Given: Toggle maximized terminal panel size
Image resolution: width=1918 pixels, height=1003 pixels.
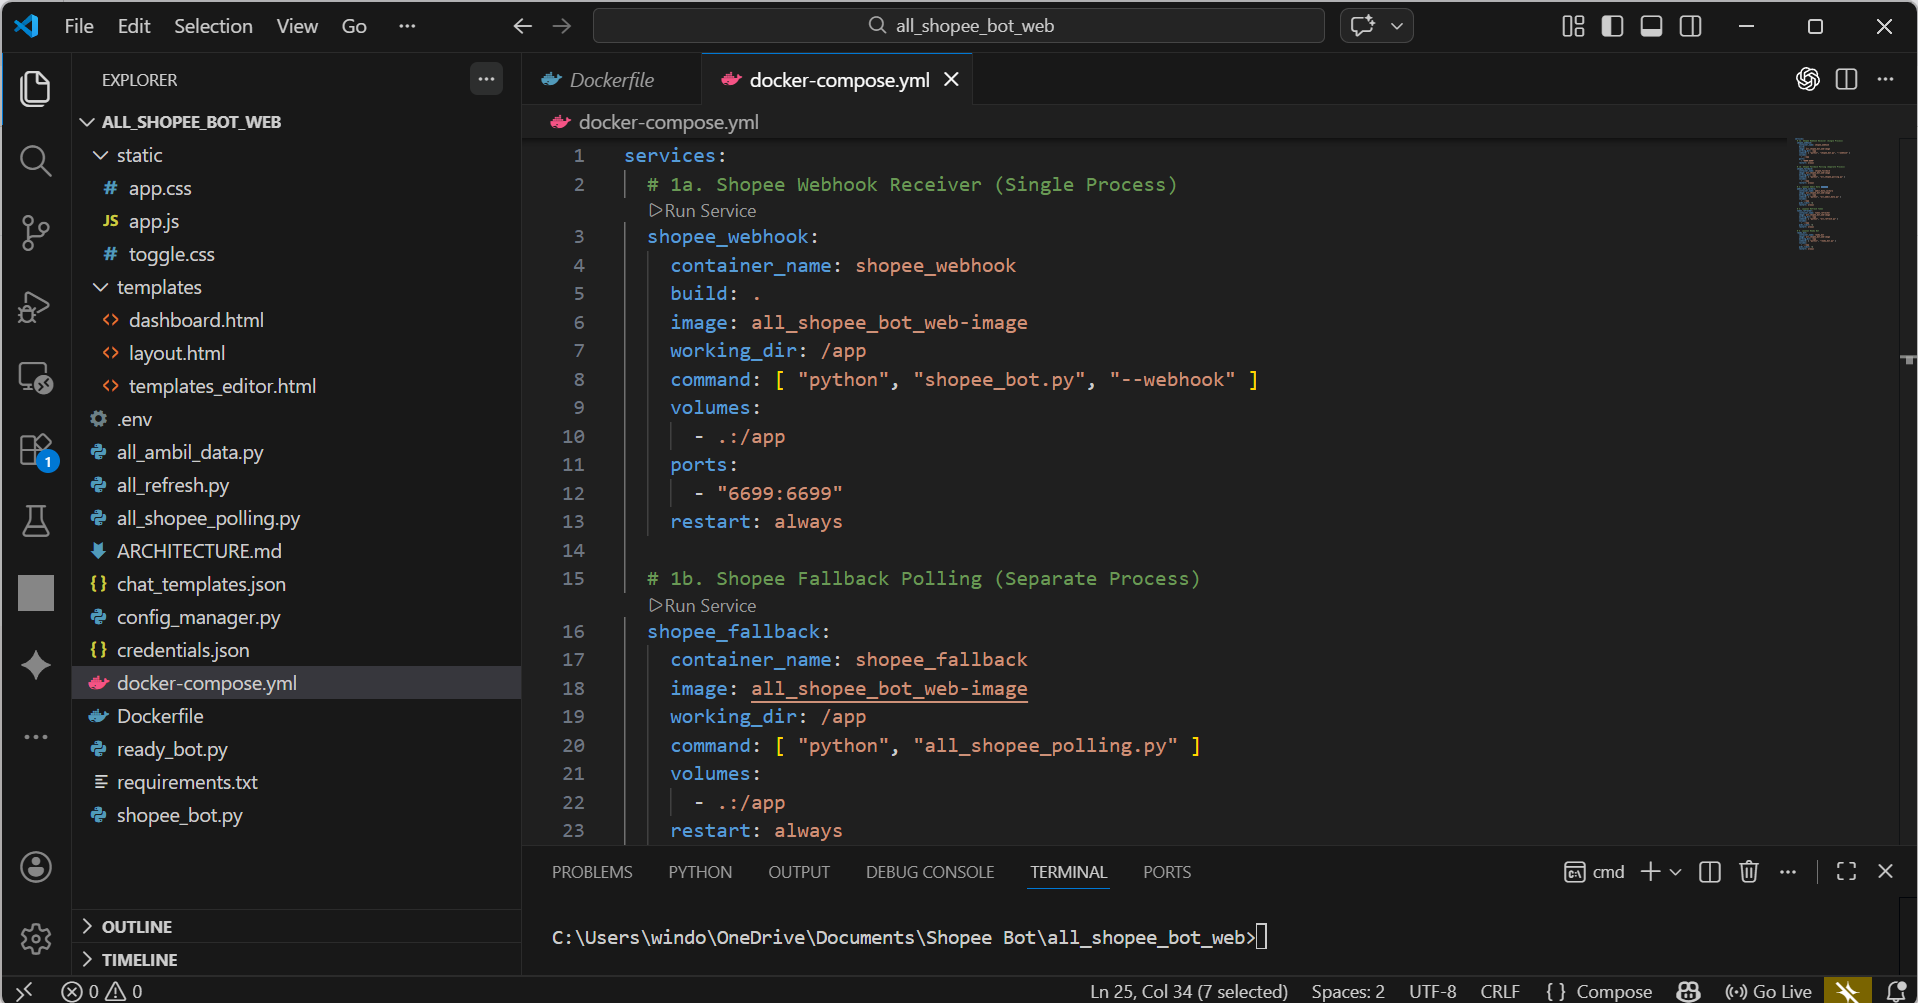Looking at the screenshot, I should 1846,872.
